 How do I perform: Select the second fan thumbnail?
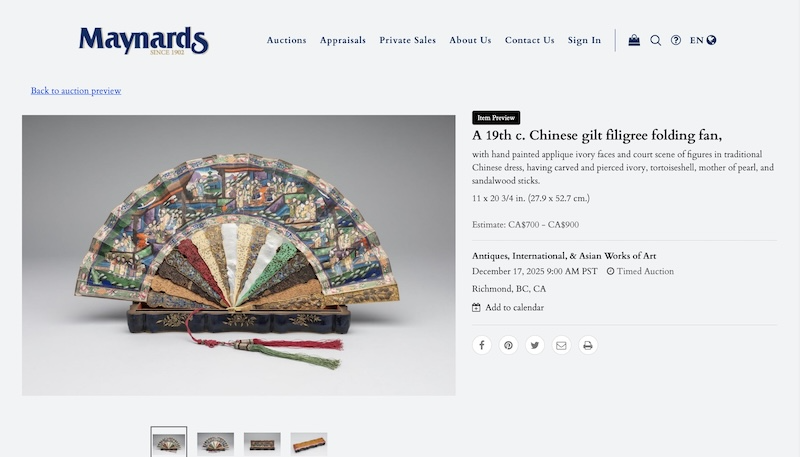215,443
